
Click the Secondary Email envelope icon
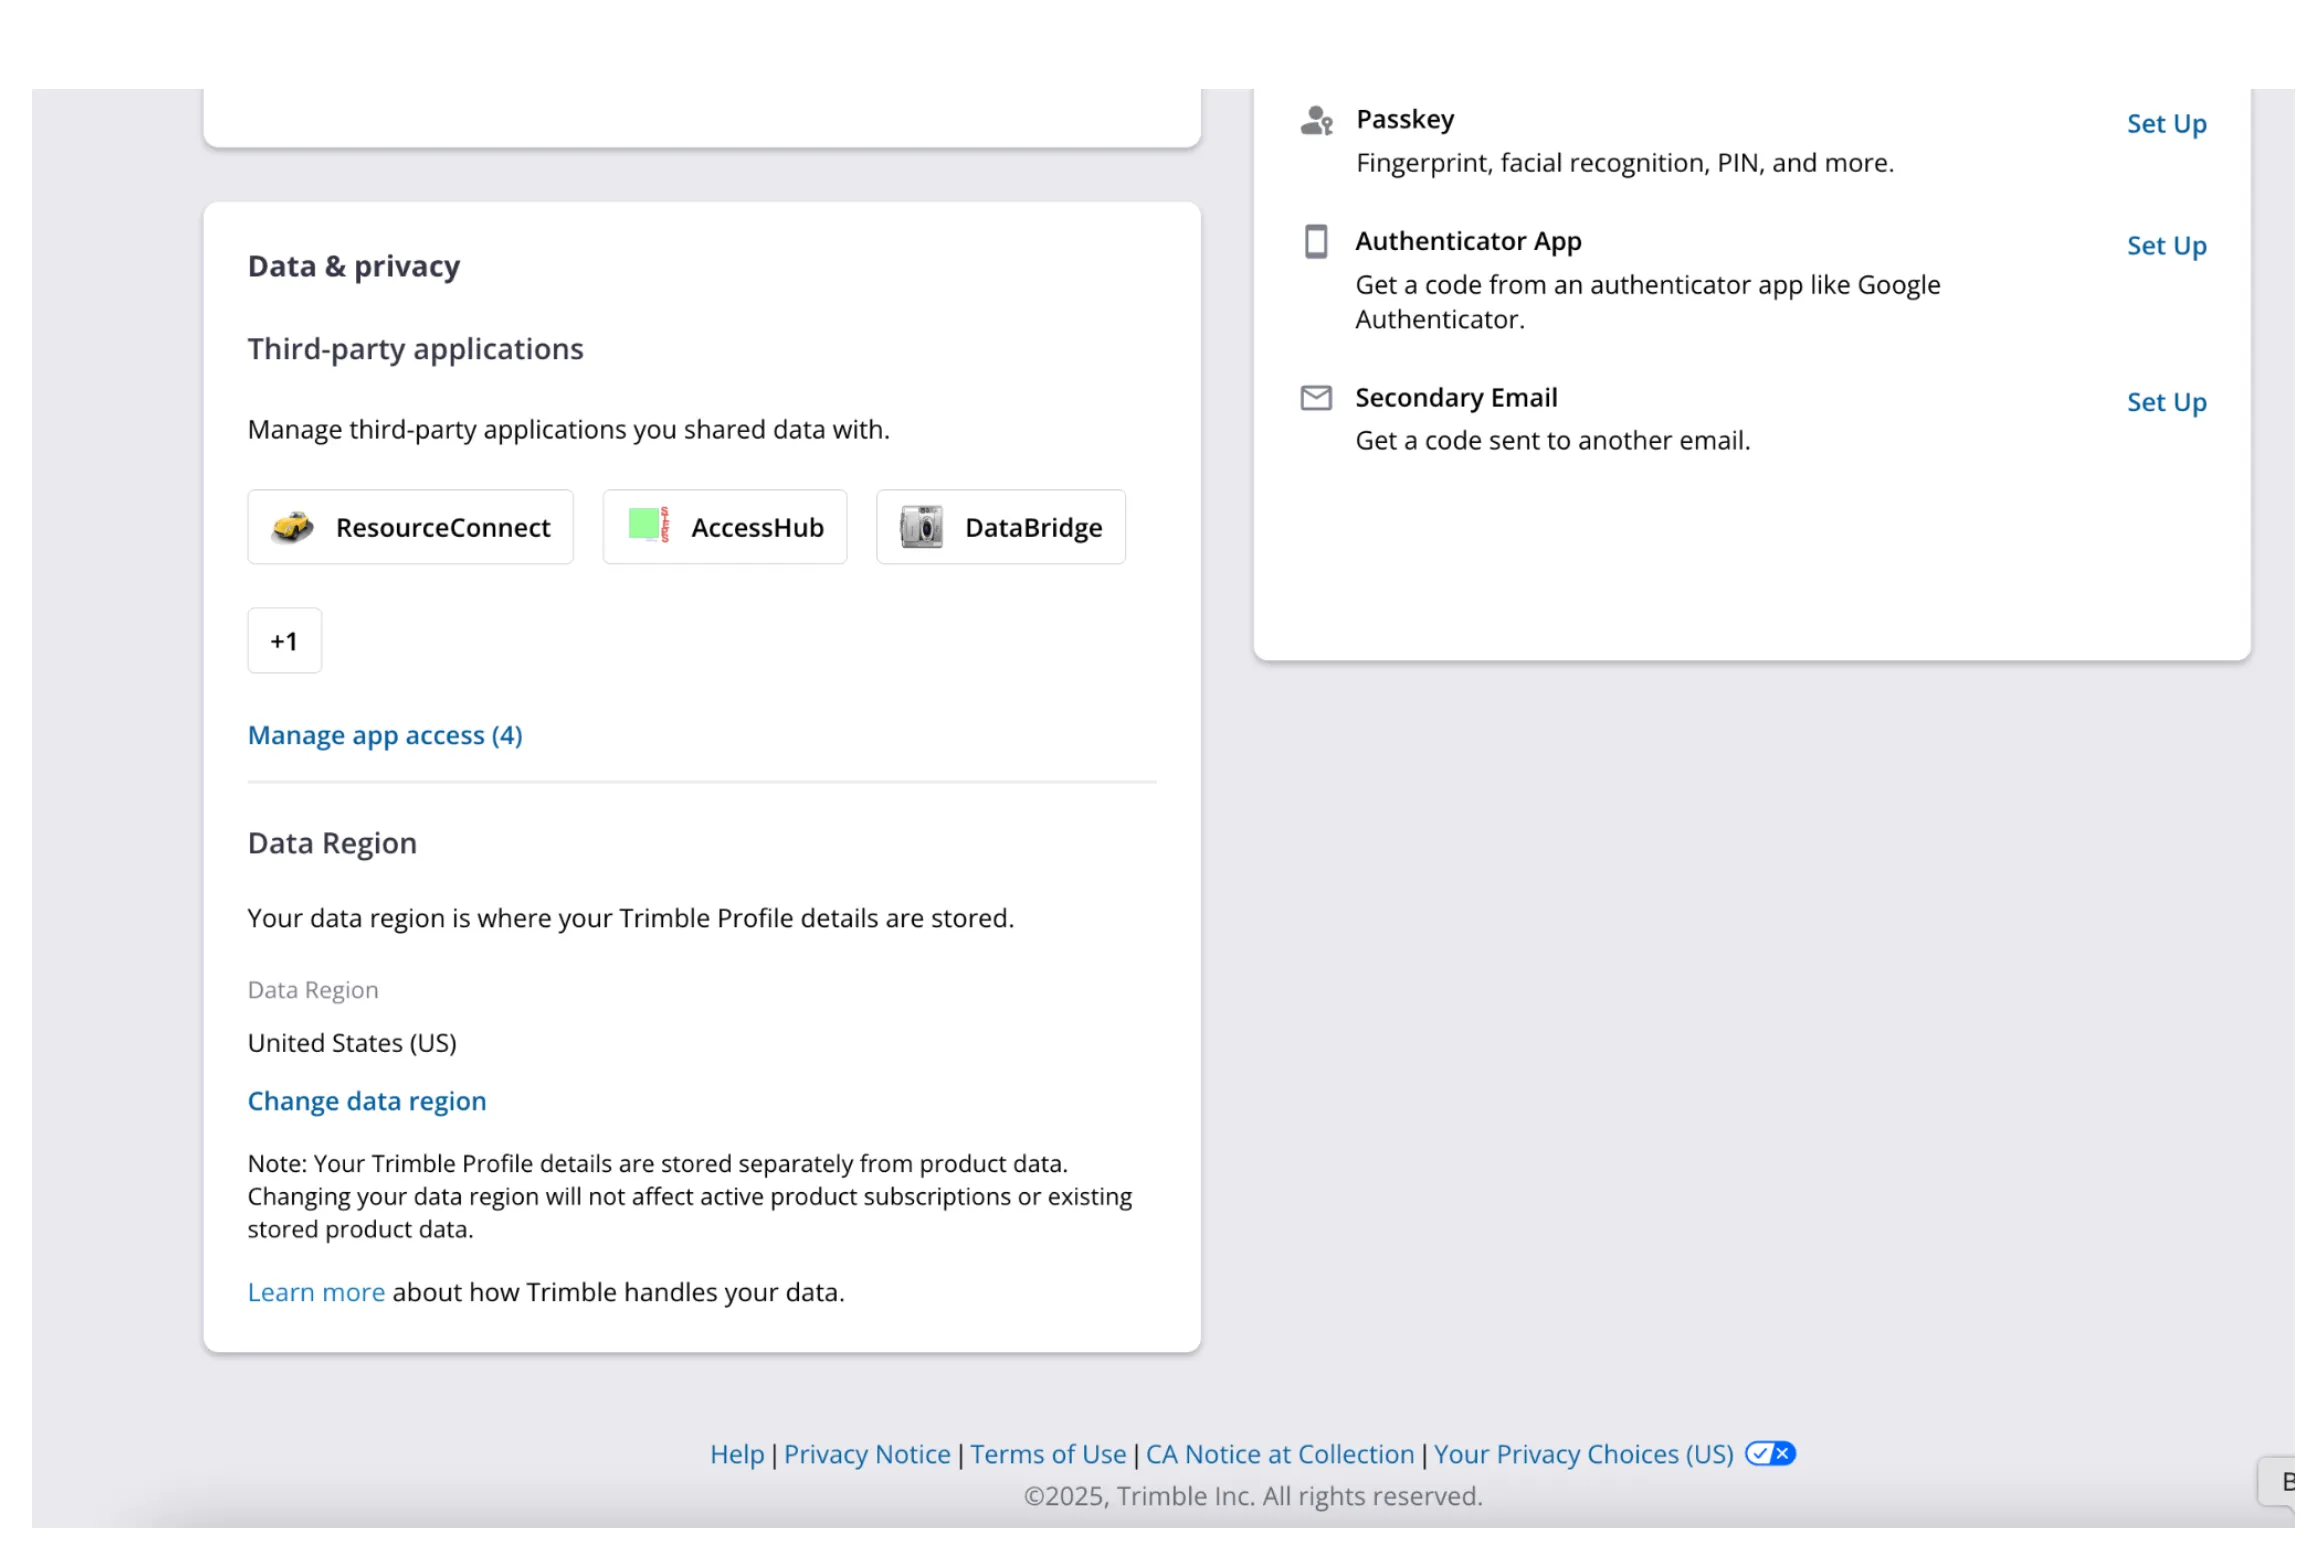point(1316,398)
